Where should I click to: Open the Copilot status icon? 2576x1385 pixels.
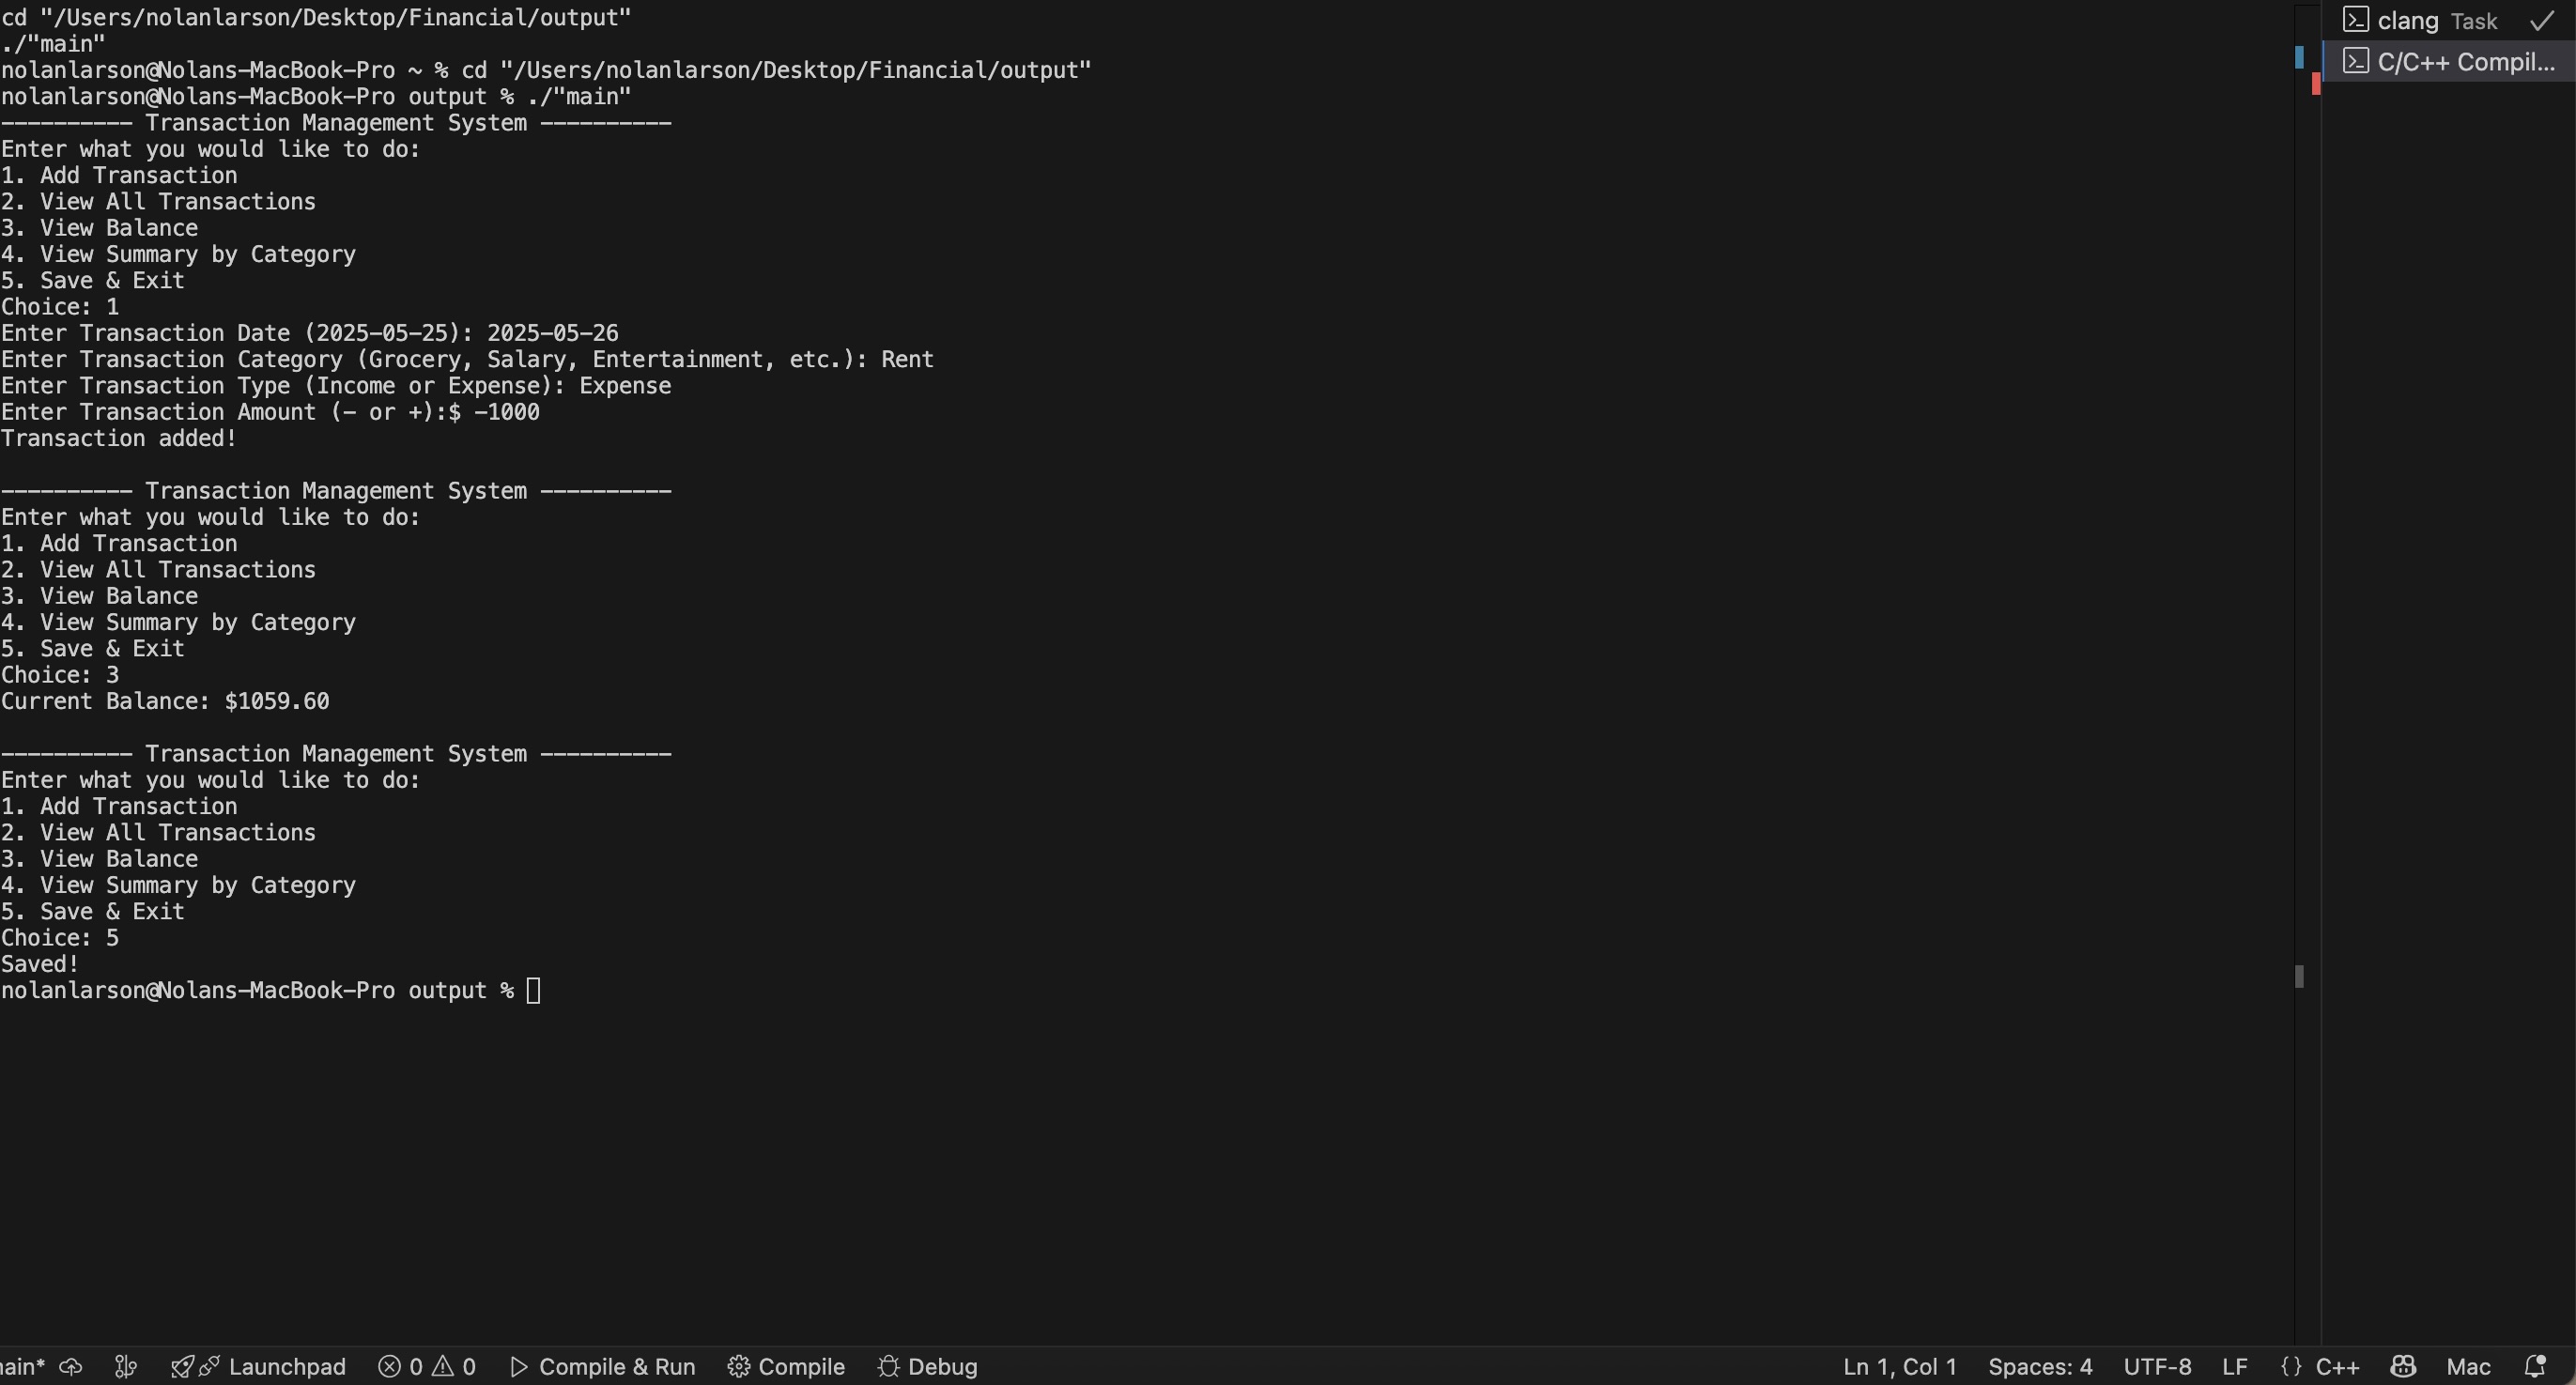click(x=2403, y=1367)
